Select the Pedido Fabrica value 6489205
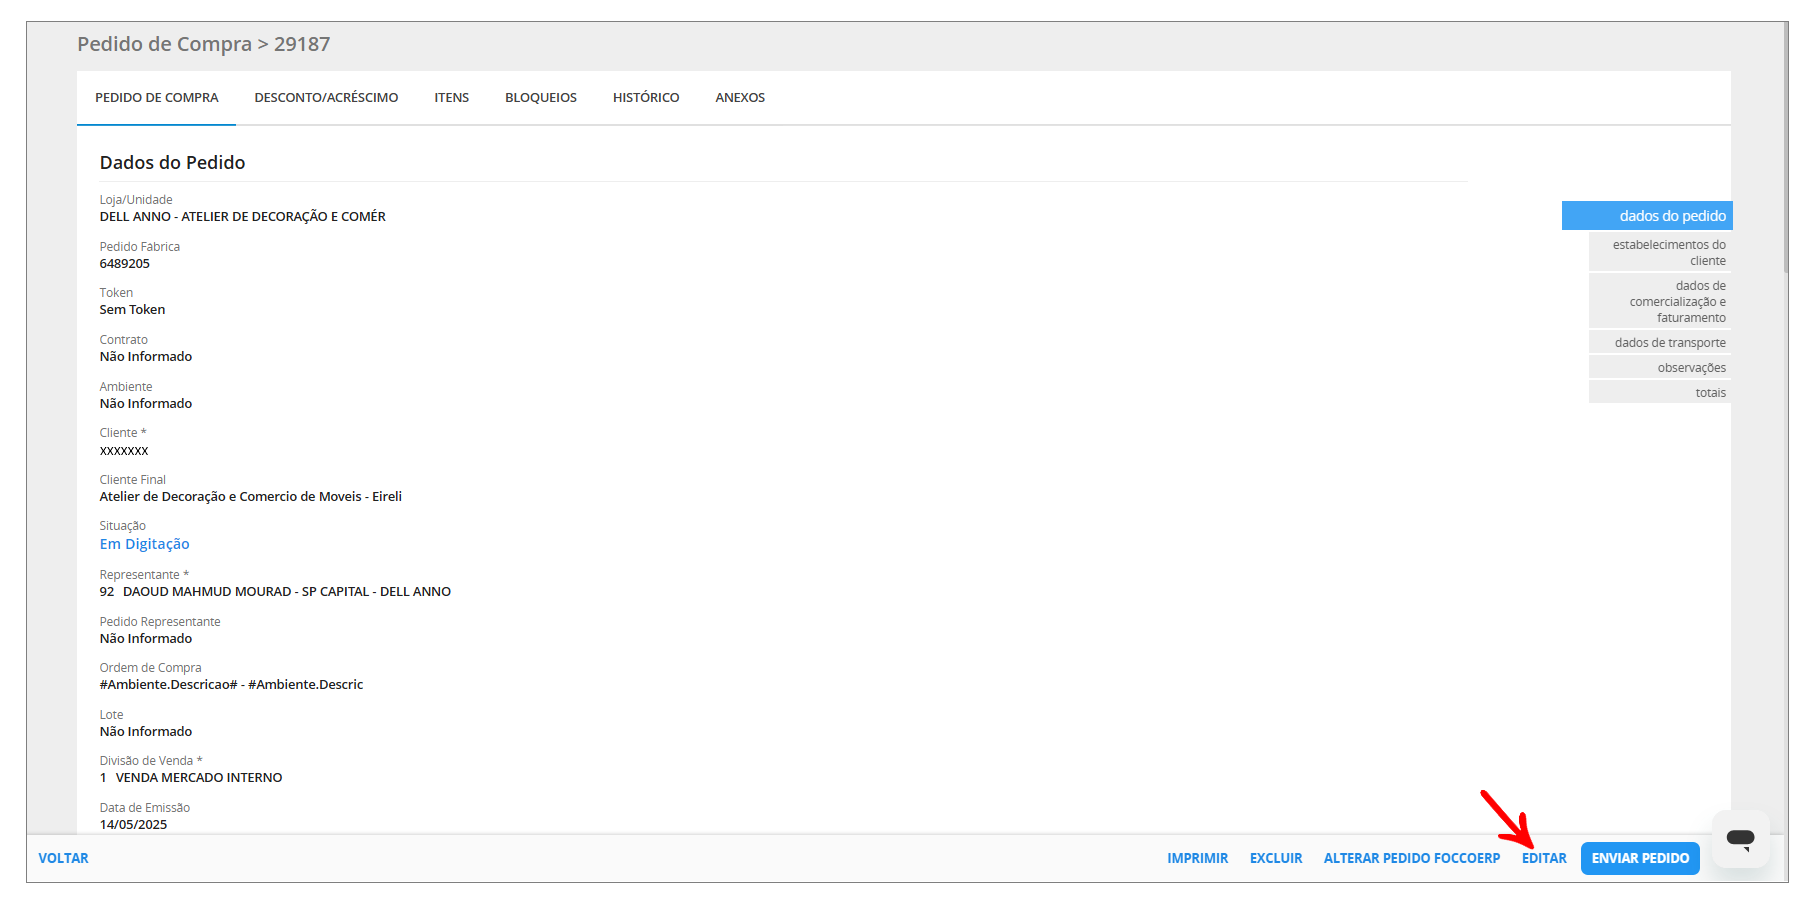 [x=125, y=264]
